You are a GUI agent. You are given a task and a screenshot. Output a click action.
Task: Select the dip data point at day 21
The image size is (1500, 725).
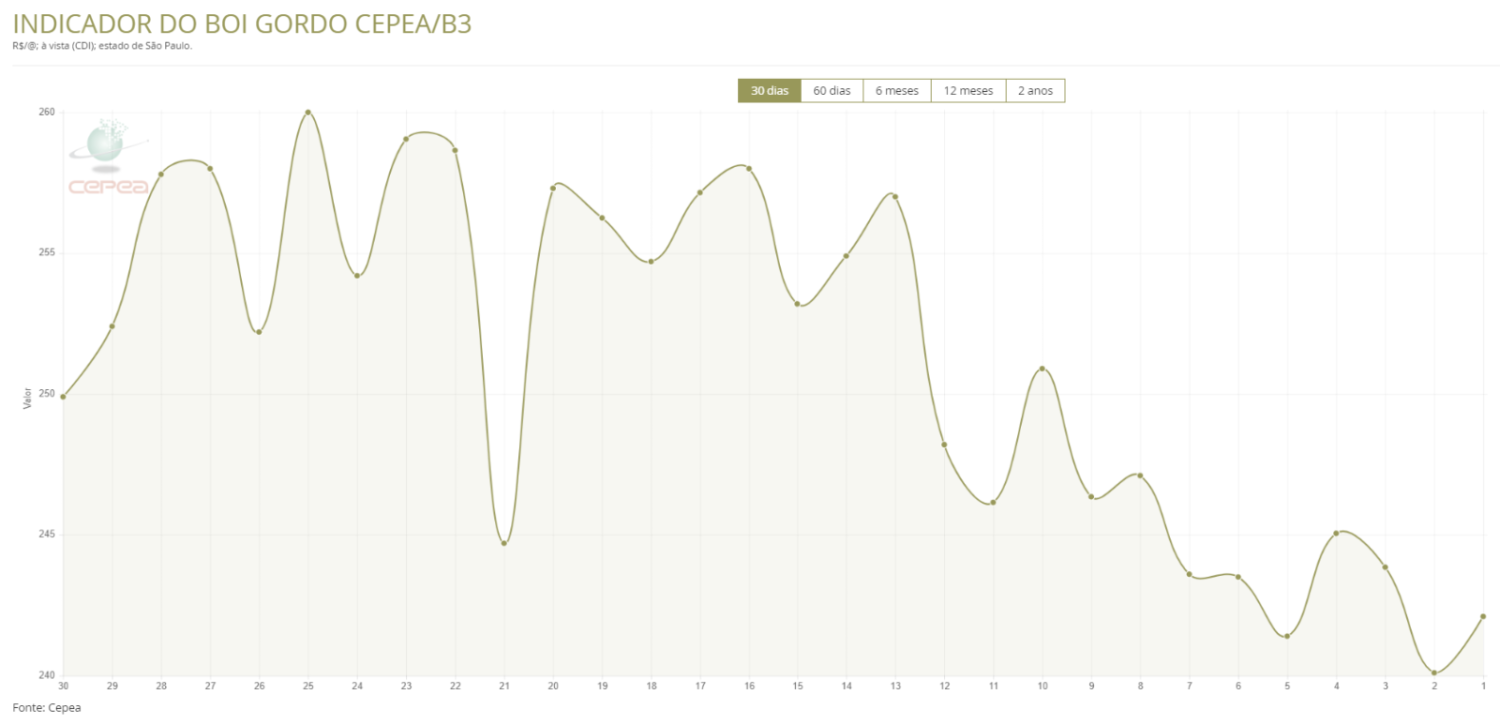[504, 543]
